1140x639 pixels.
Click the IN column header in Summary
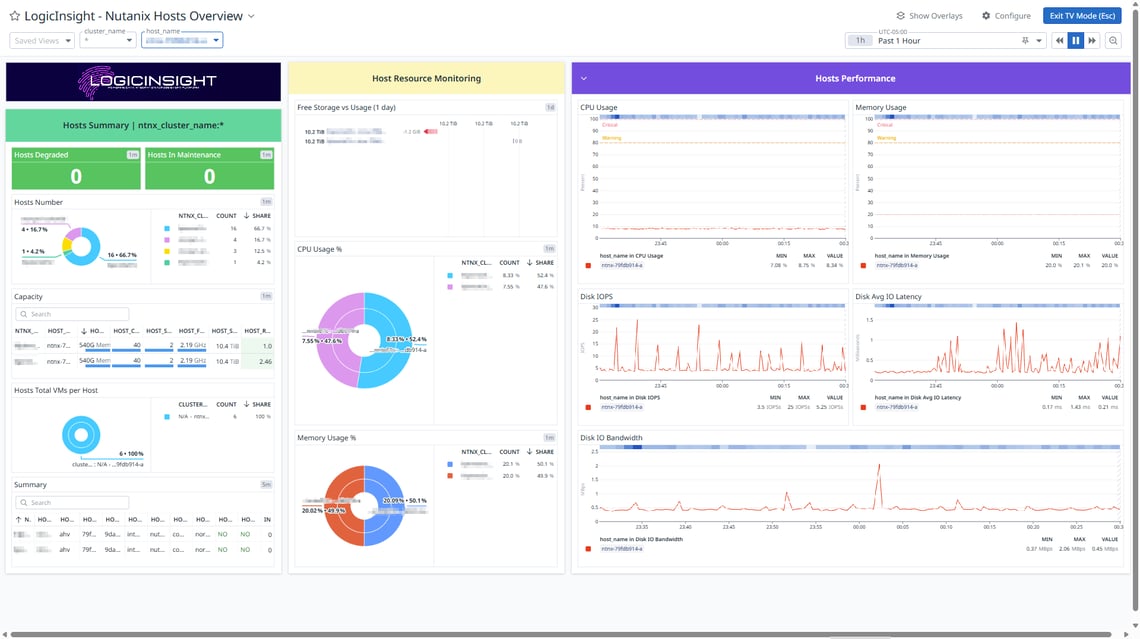[267, 520]
